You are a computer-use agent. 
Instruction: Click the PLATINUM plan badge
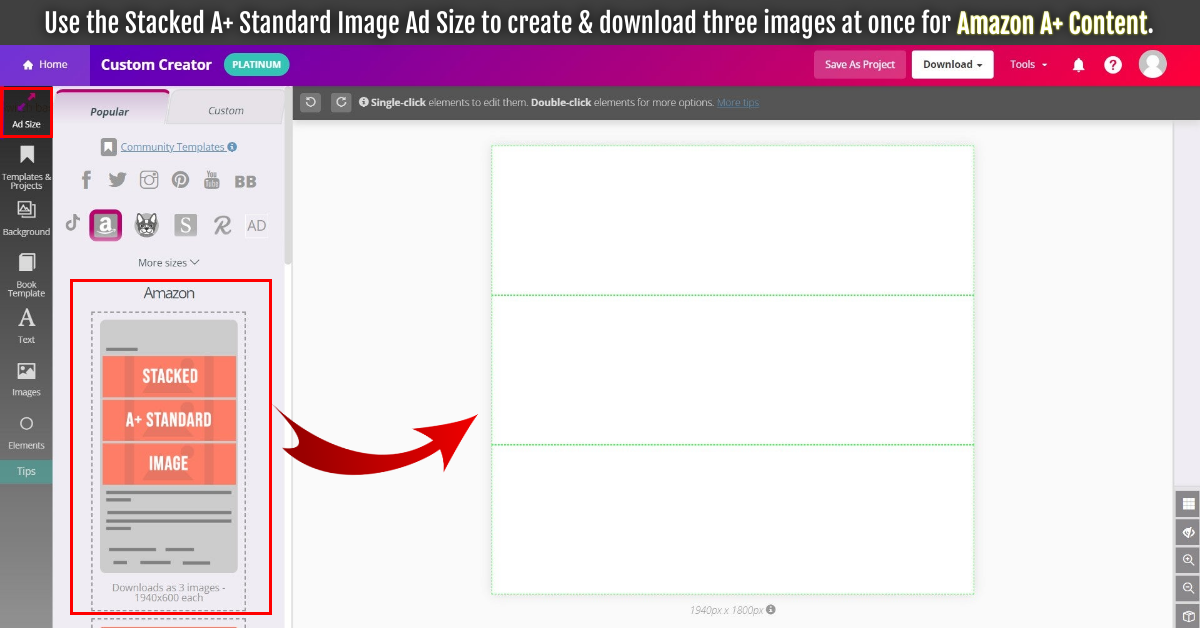coord(257,65)
